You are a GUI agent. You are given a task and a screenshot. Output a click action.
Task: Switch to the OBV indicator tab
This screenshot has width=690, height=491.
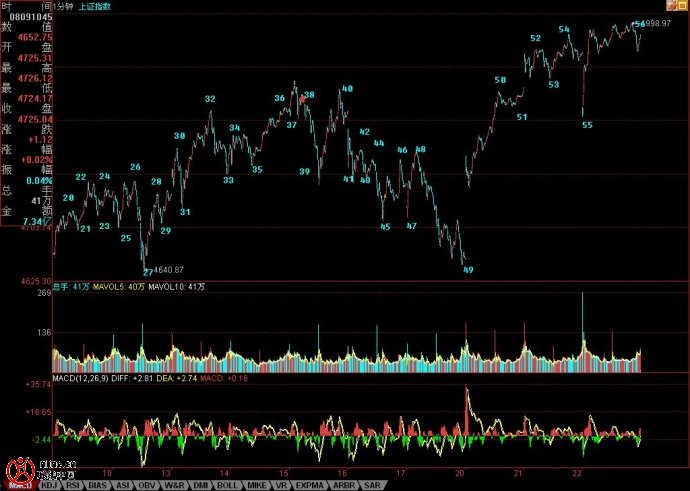(150, 484)
